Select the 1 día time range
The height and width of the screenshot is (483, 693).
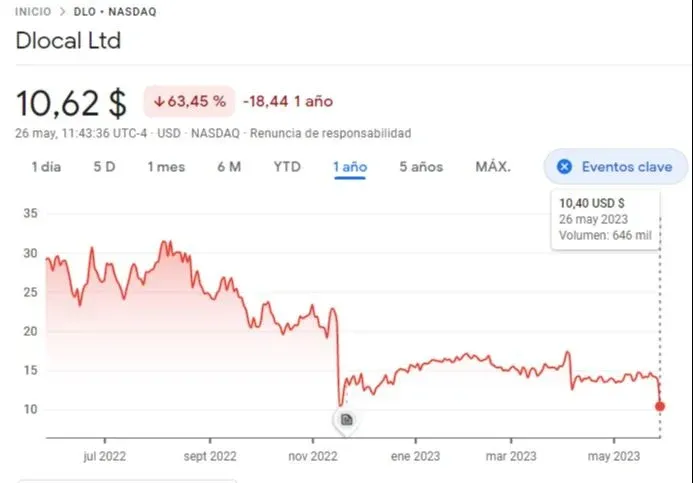click(x=46, y=167)
